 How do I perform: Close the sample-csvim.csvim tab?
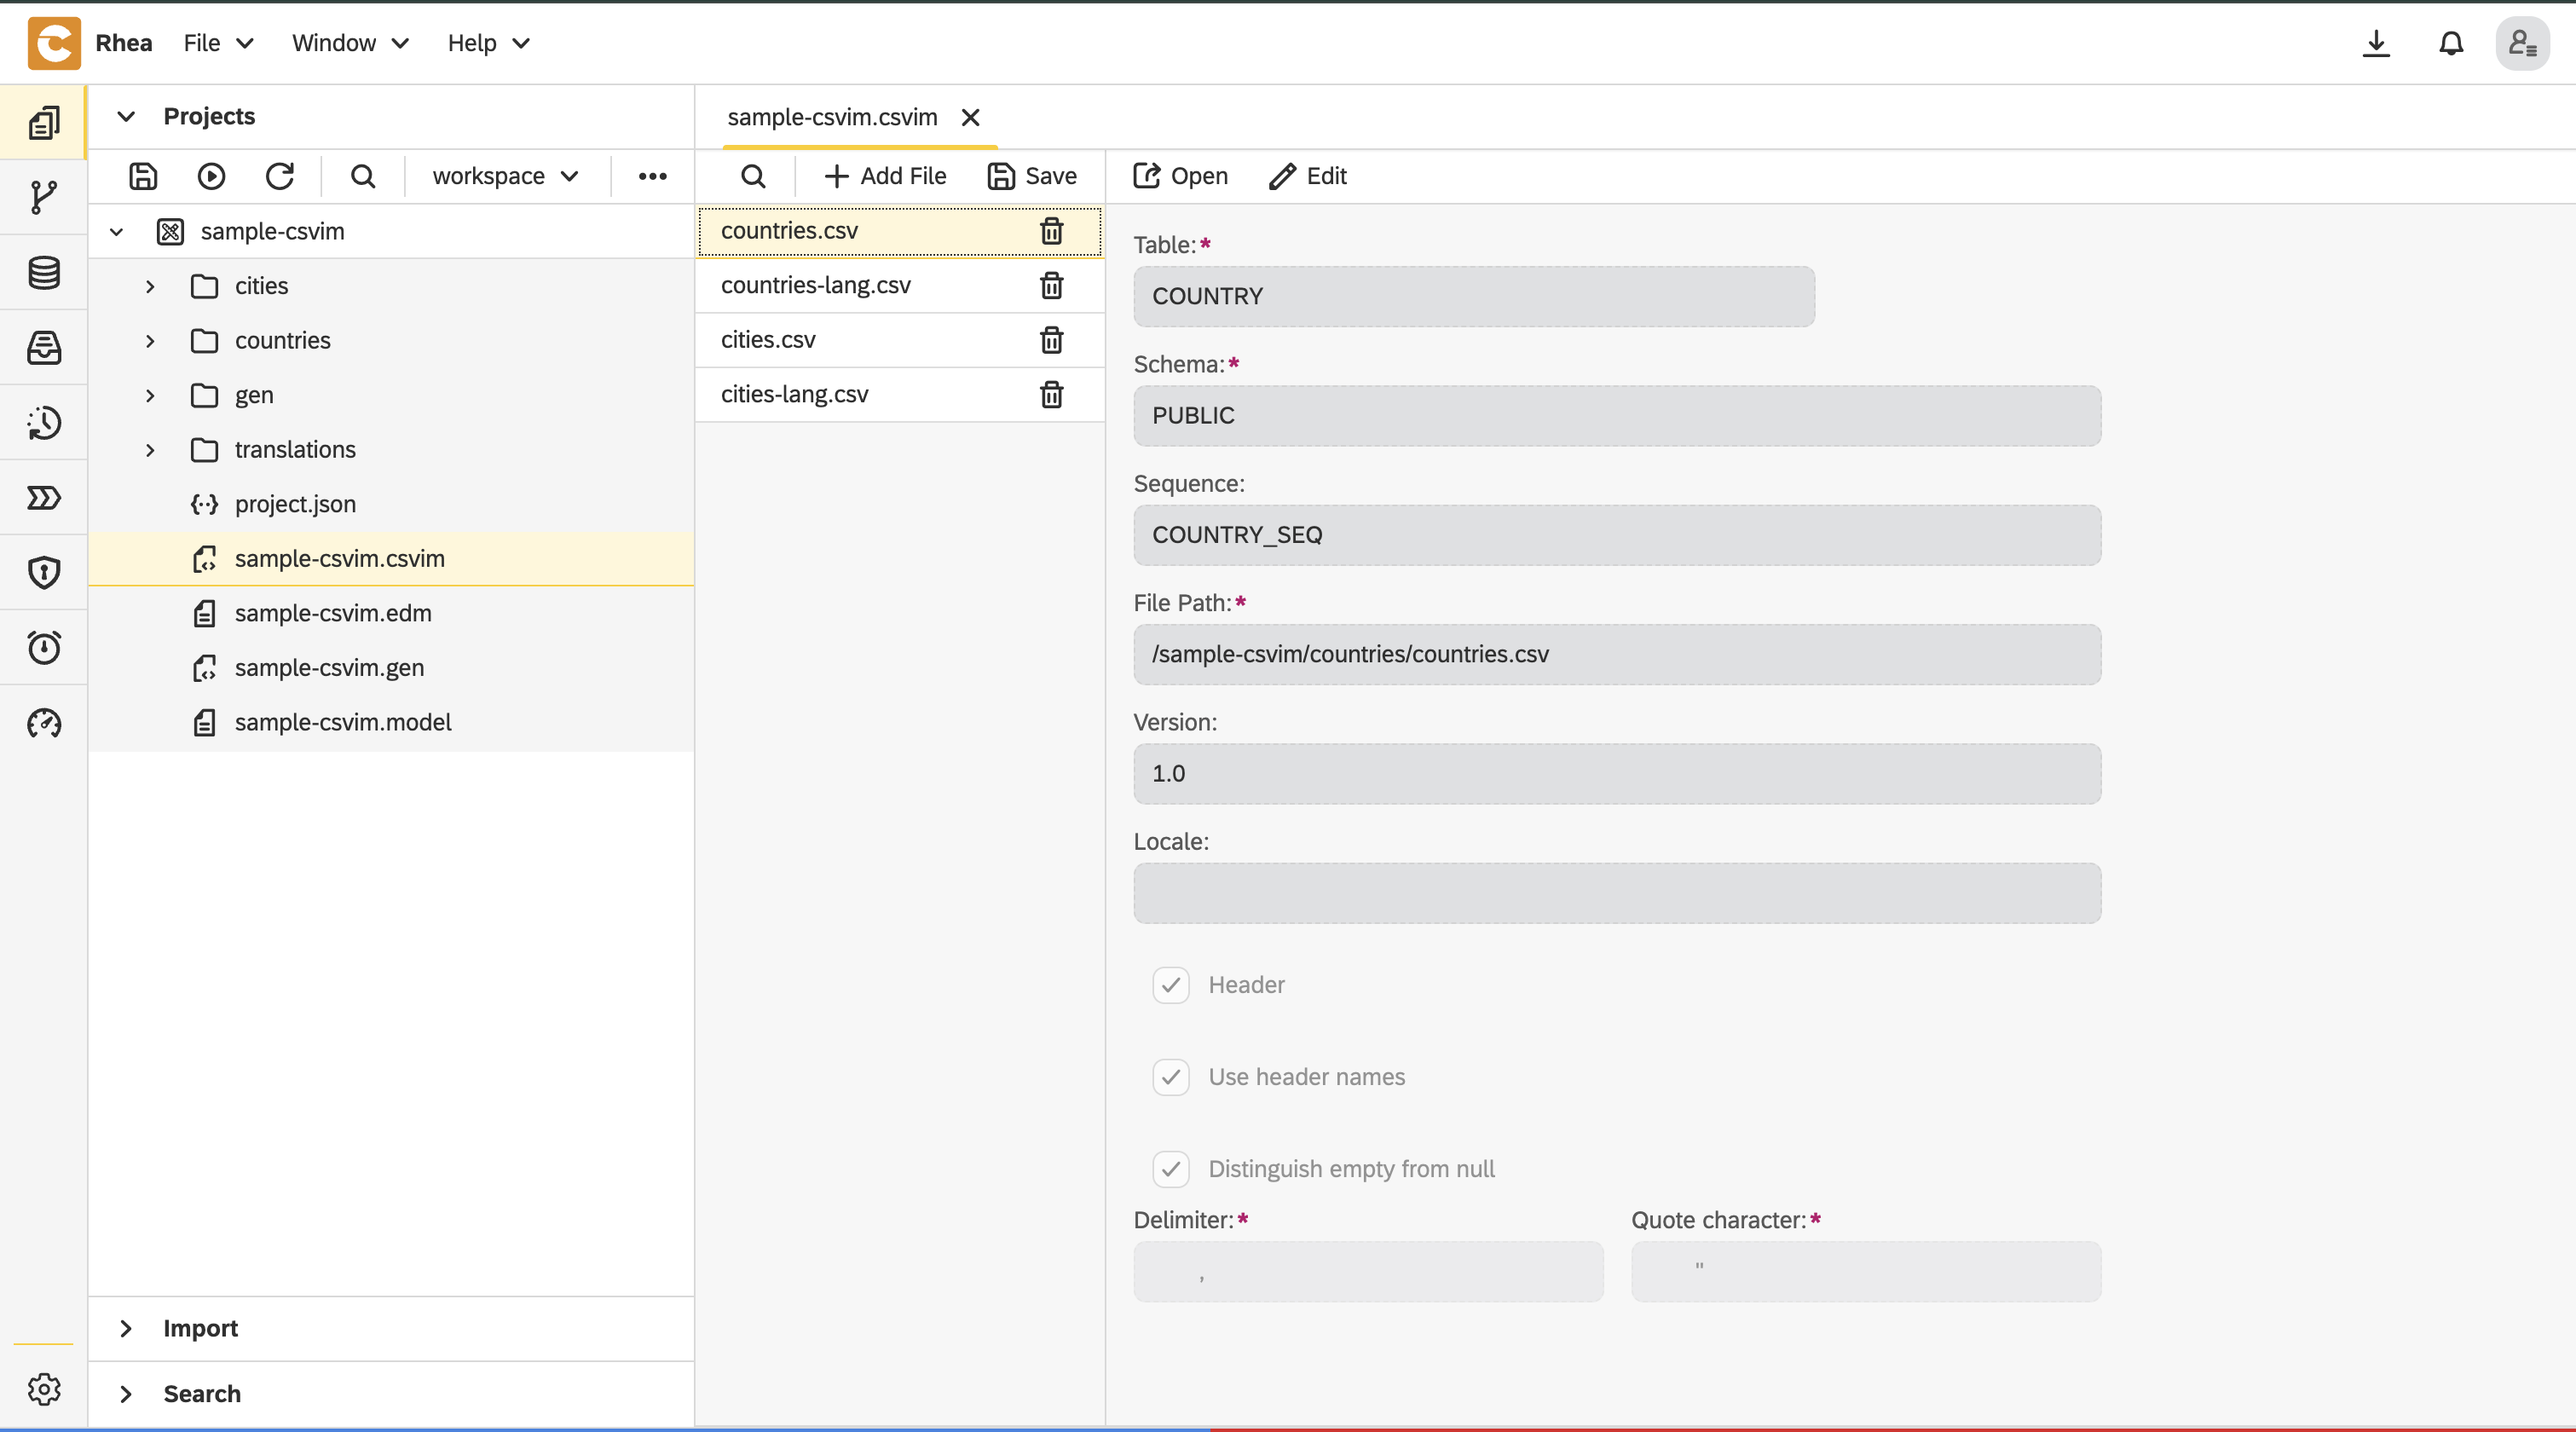(970, 117)
